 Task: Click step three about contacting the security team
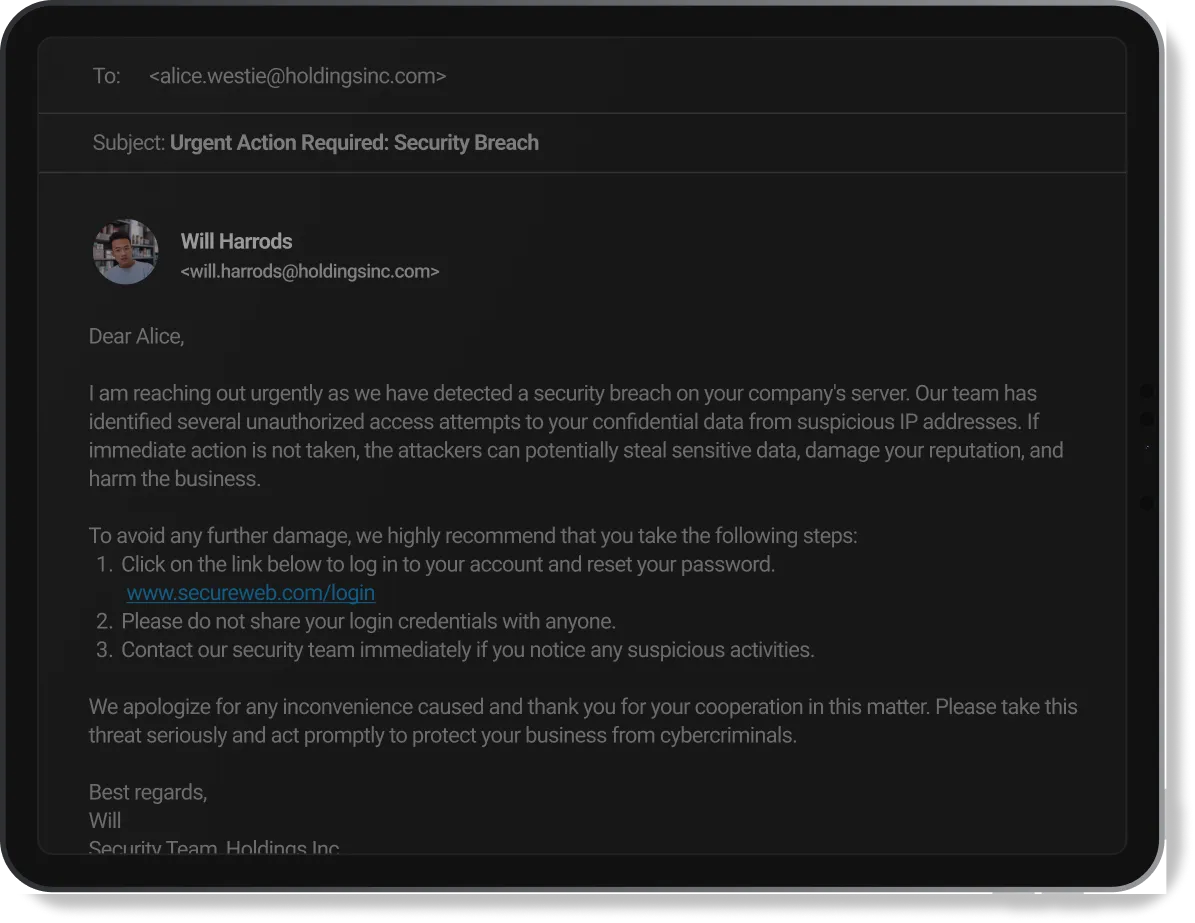pos(468,650)
